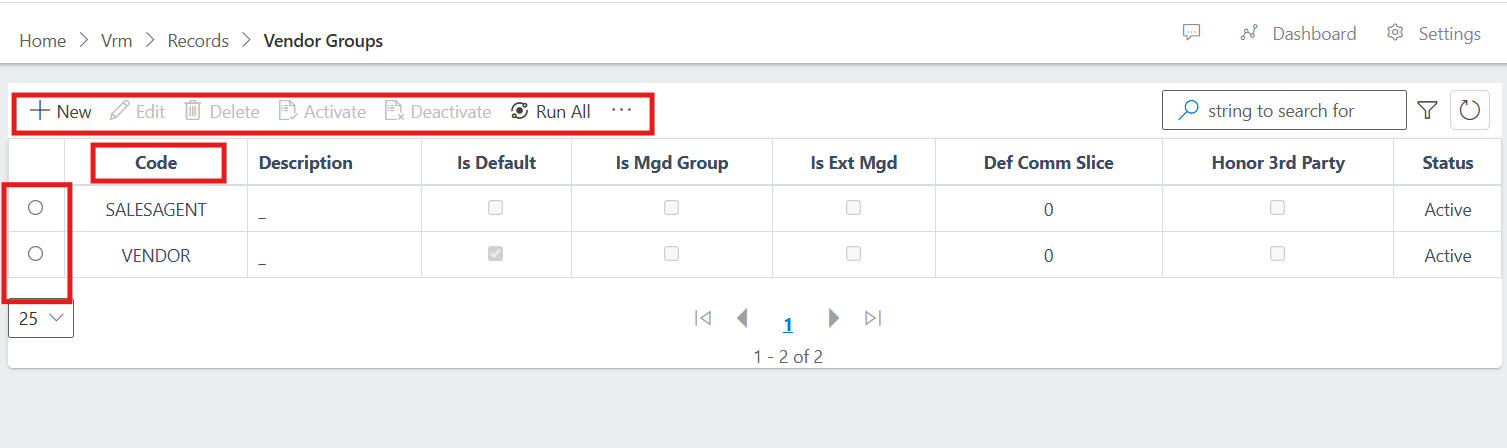Open the 25 page size dropdown

tap(41, 319)
